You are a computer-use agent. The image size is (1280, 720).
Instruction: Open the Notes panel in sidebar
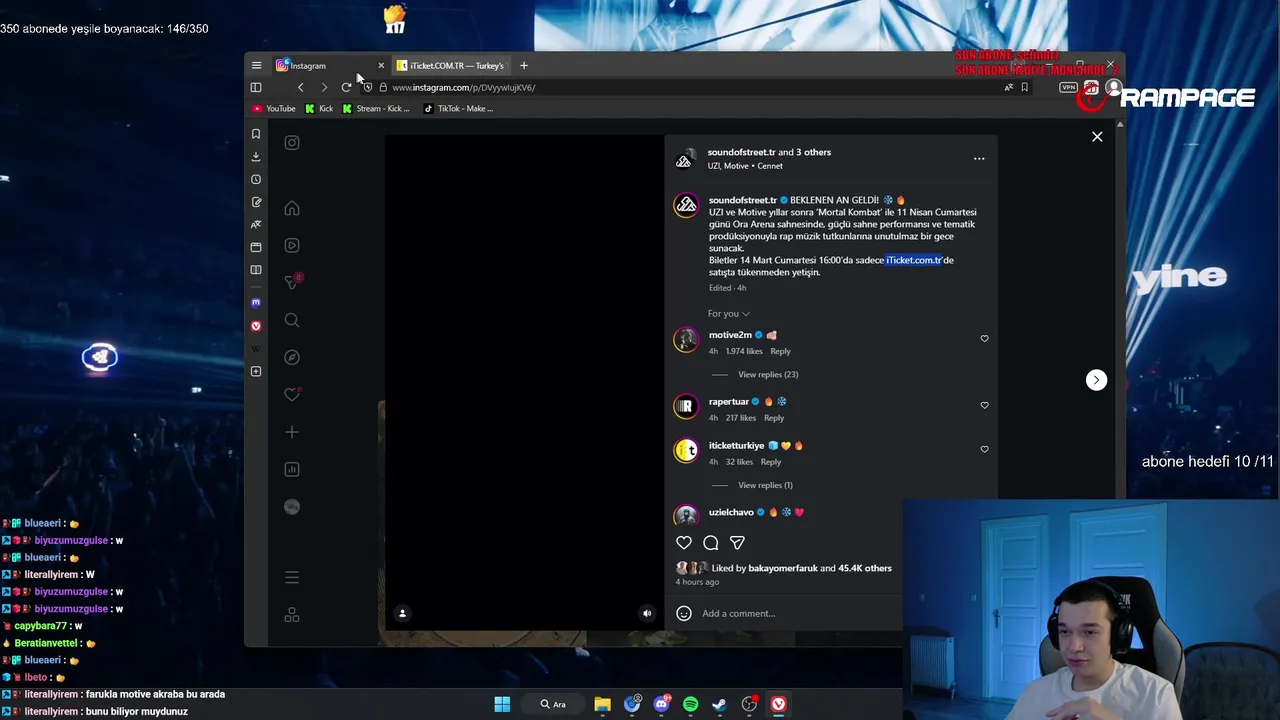[256, 202]
